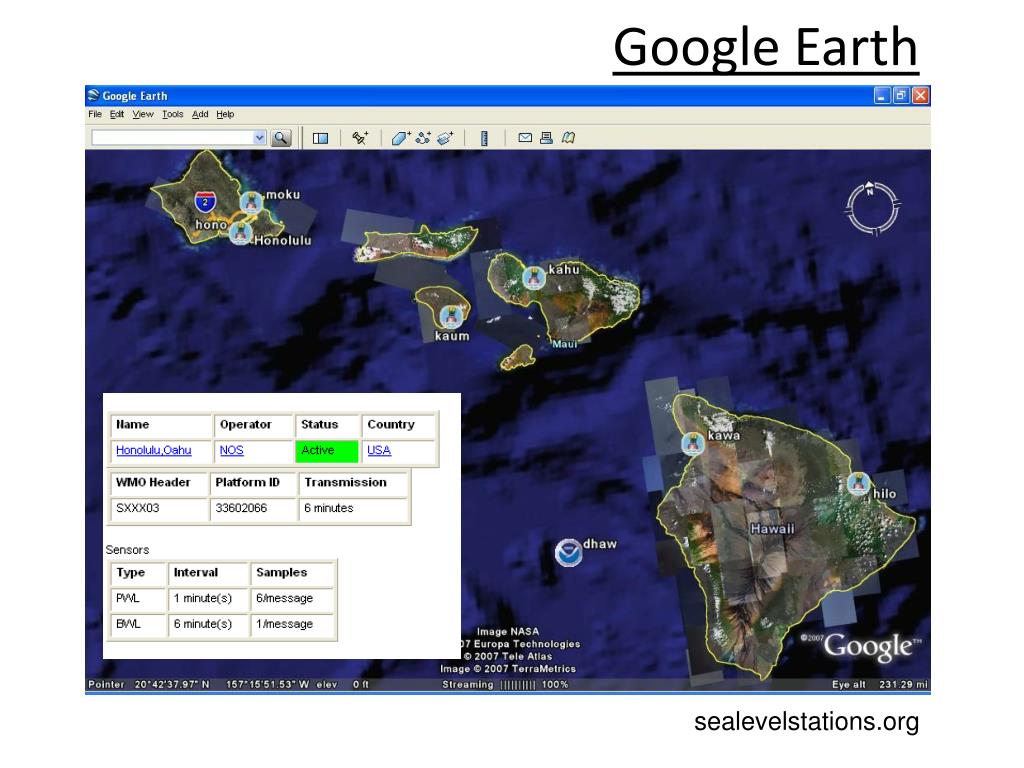Viewport: 1024px width, 768px height.
Task: Open the Tools menu
Action: 173,114
